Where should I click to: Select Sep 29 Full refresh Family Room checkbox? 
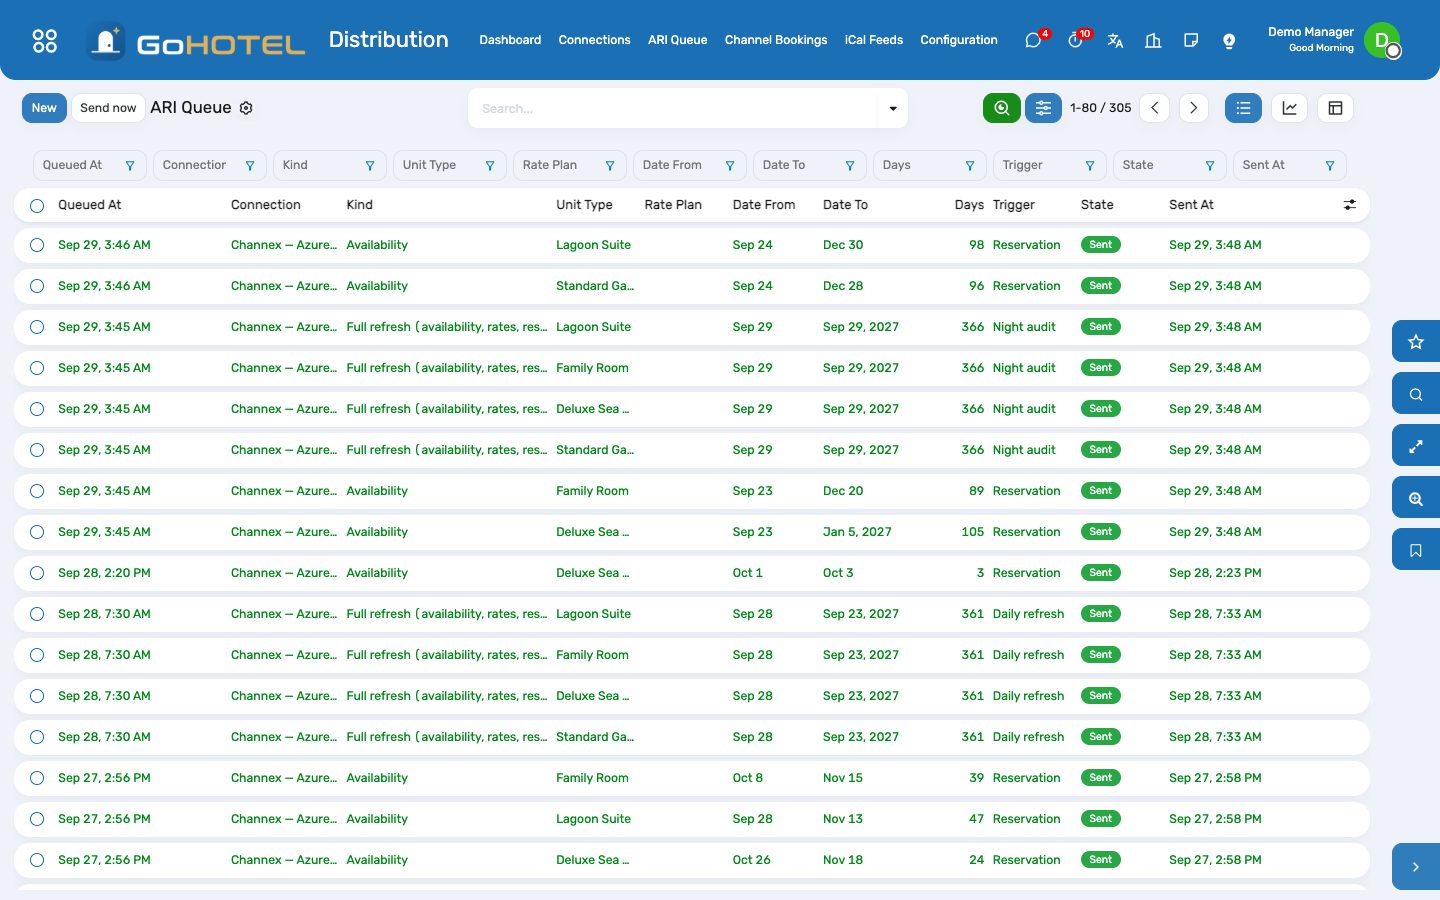37,368
